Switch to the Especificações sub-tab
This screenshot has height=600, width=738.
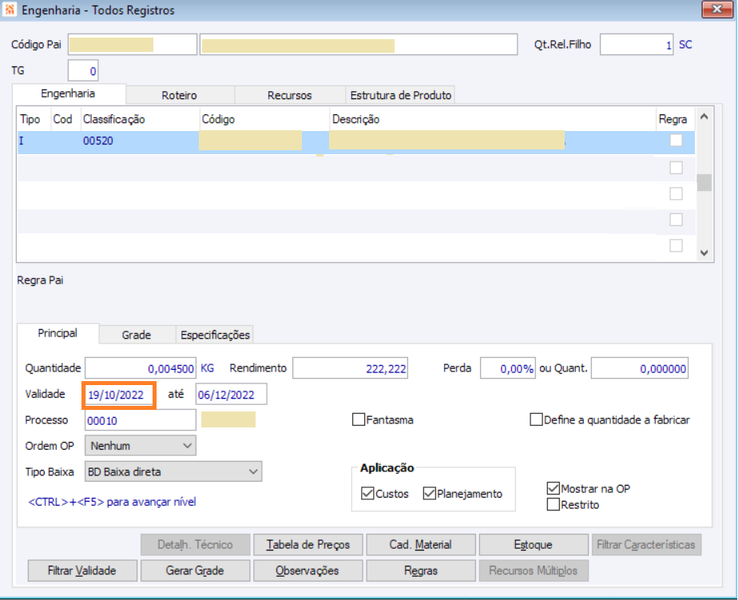point(215,335)
